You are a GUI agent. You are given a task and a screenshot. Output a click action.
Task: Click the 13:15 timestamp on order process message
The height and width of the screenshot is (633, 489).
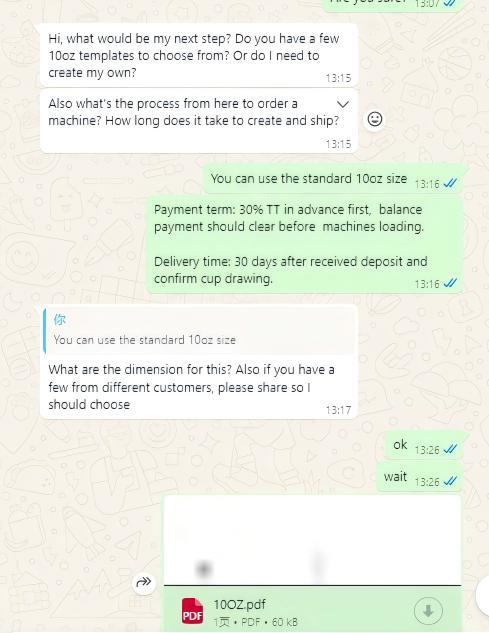tap(338, 144)
